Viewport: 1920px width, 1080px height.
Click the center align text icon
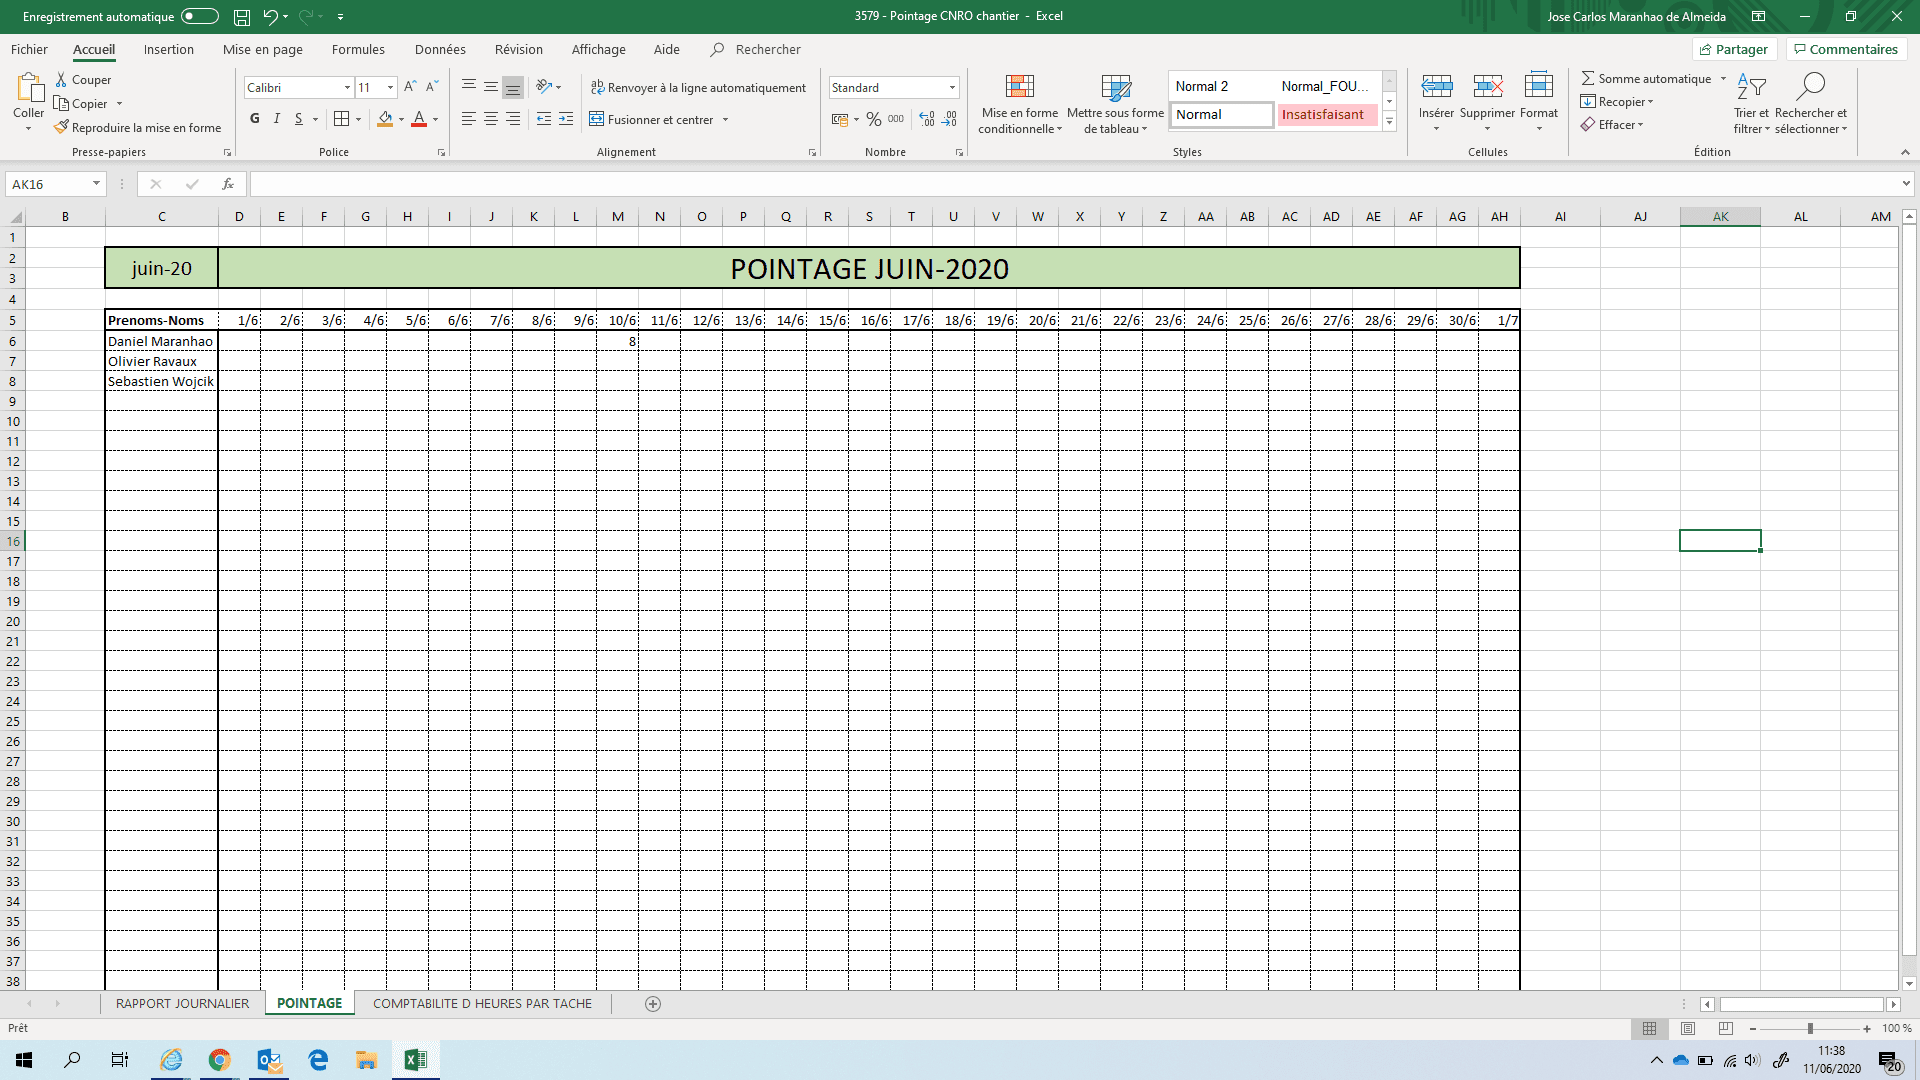coord(491,119)
